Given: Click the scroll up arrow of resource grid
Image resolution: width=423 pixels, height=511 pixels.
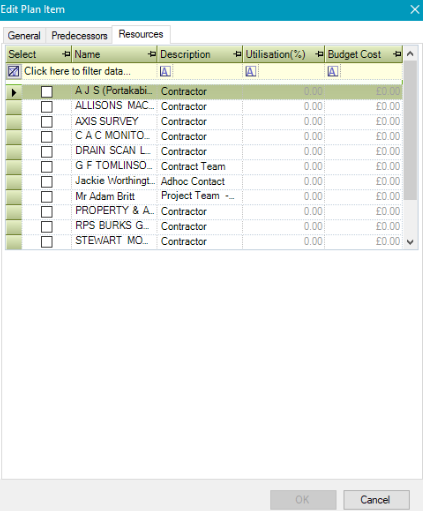Looking at the screenshot, I should (410, 54).
